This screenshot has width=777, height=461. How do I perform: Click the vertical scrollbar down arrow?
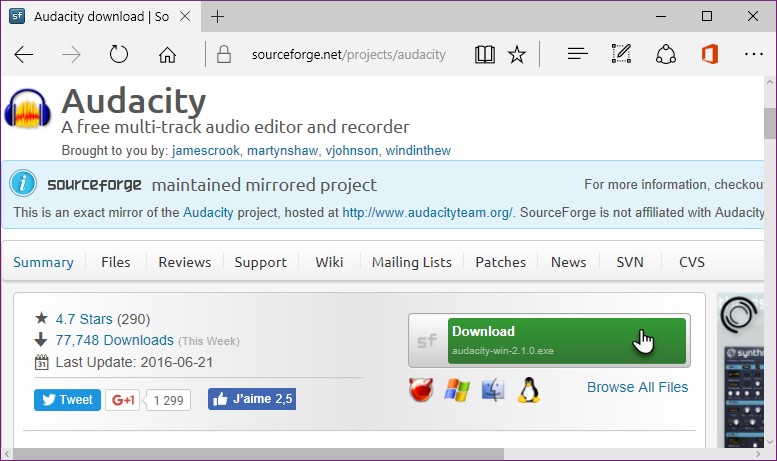click(770, 442)
